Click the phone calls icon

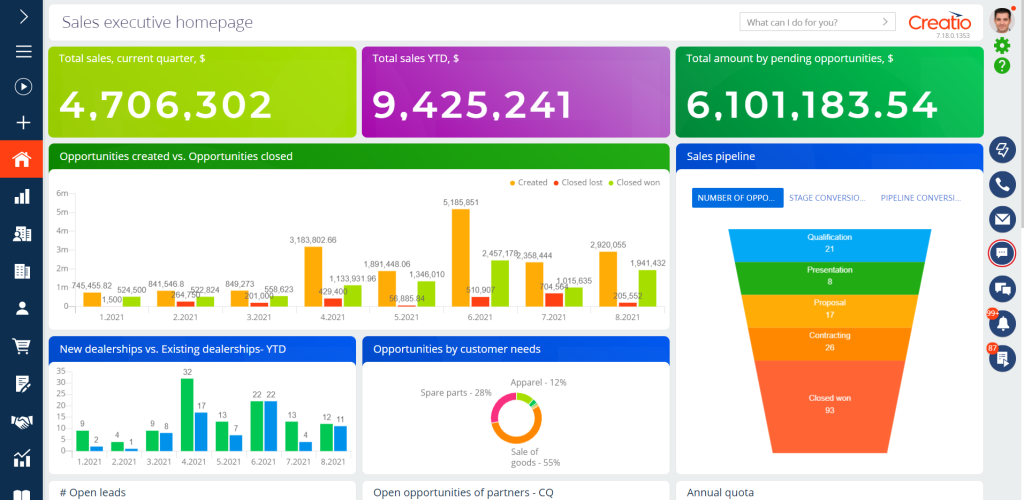[x=1002, y=184]
